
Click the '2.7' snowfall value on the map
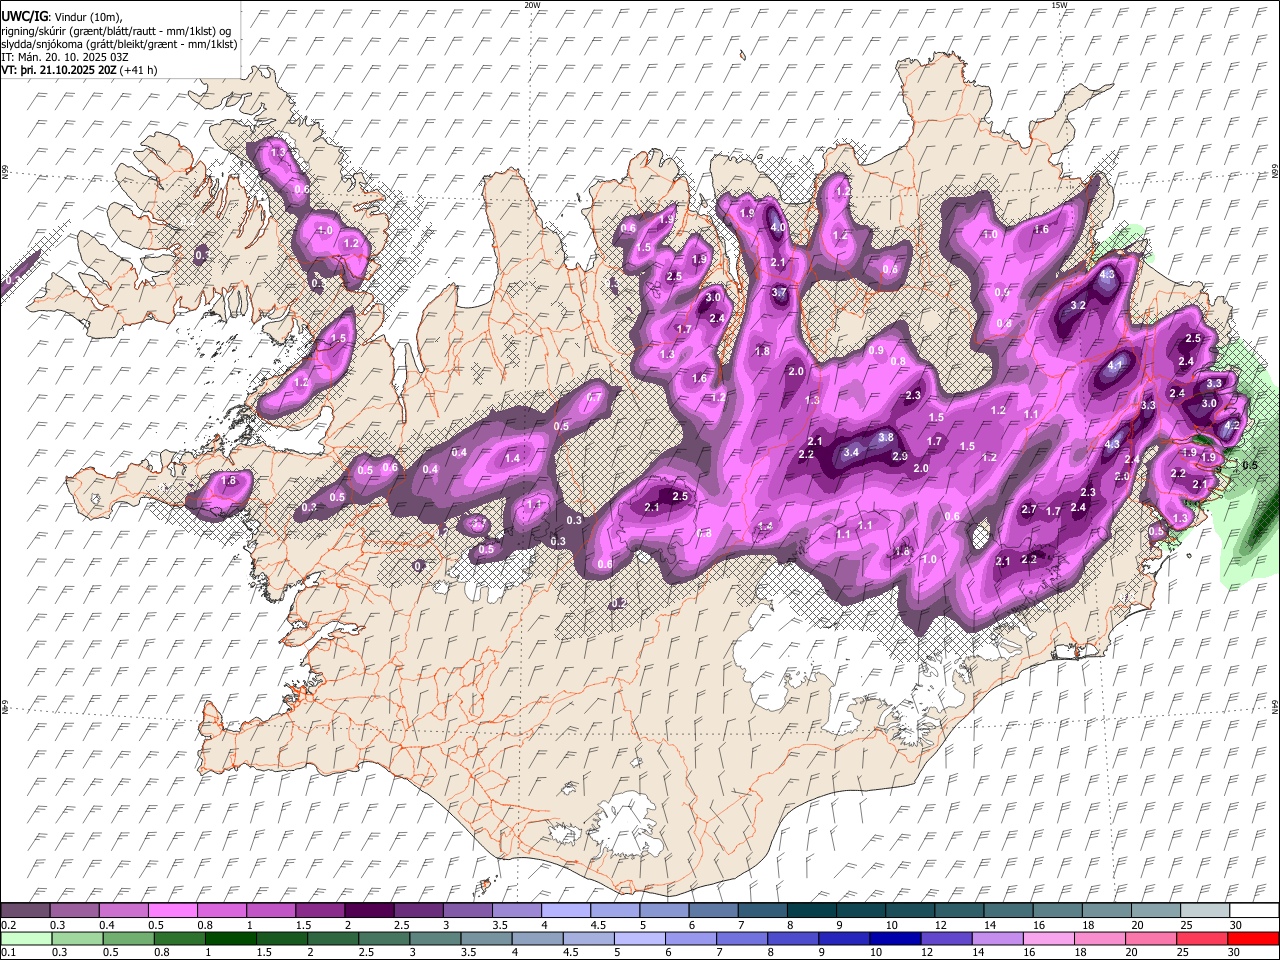point(1029,510)
